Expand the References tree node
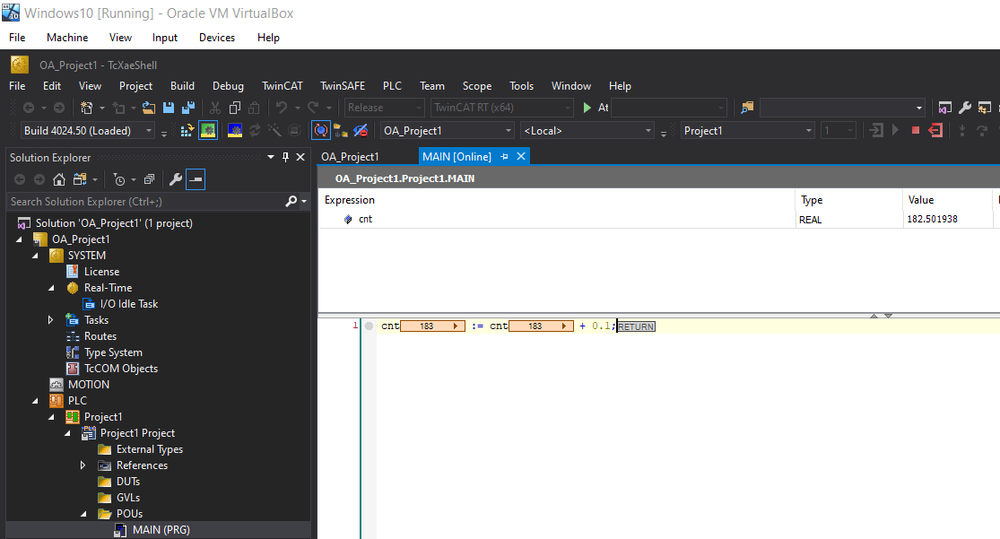This screenshot has height=539, width=1000. (82, 466)
